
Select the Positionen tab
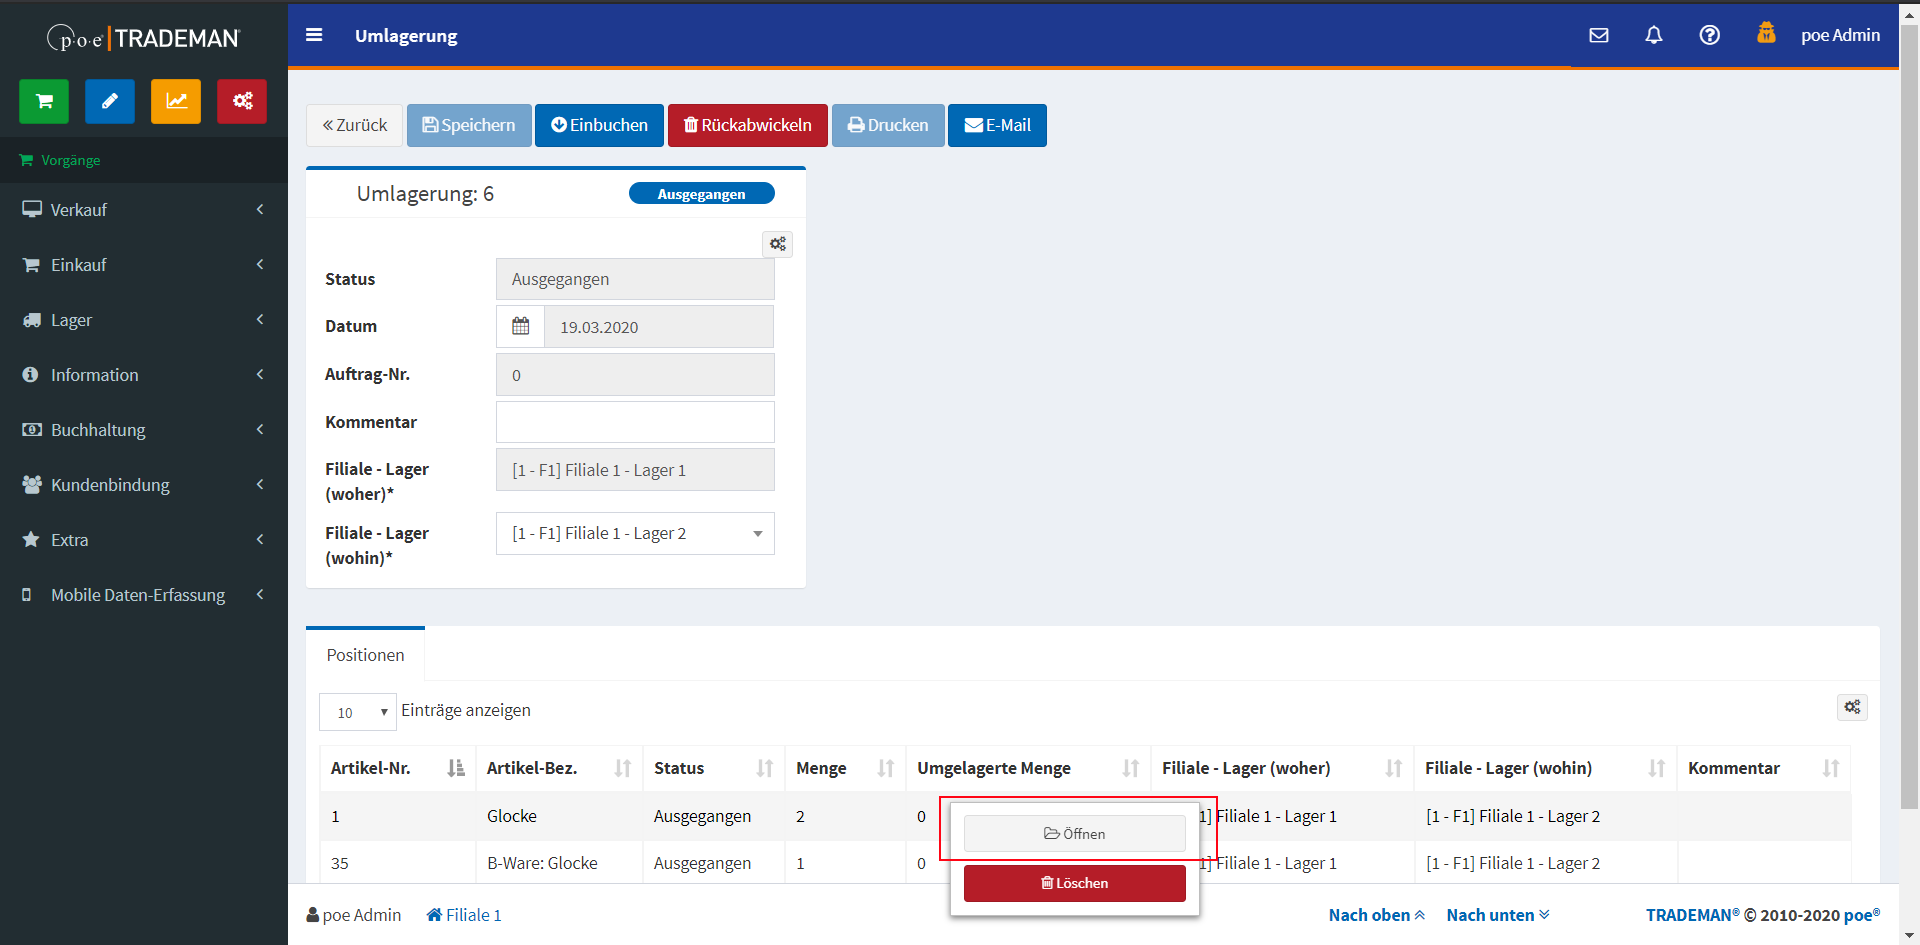tap(365, 655)
